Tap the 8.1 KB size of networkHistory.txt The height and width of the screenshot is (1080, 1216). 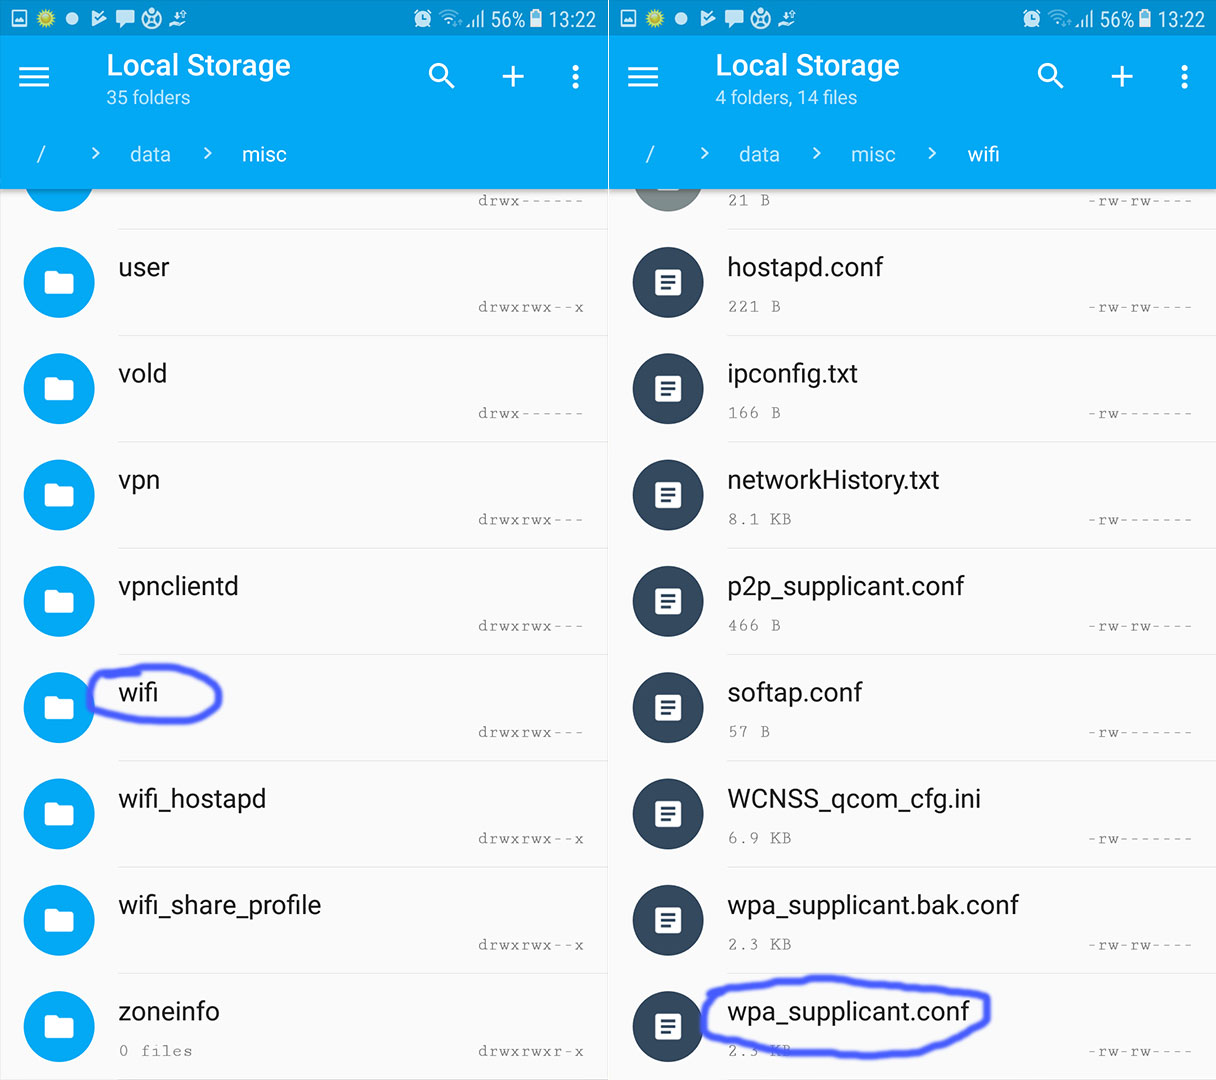[x=760, y=519]
